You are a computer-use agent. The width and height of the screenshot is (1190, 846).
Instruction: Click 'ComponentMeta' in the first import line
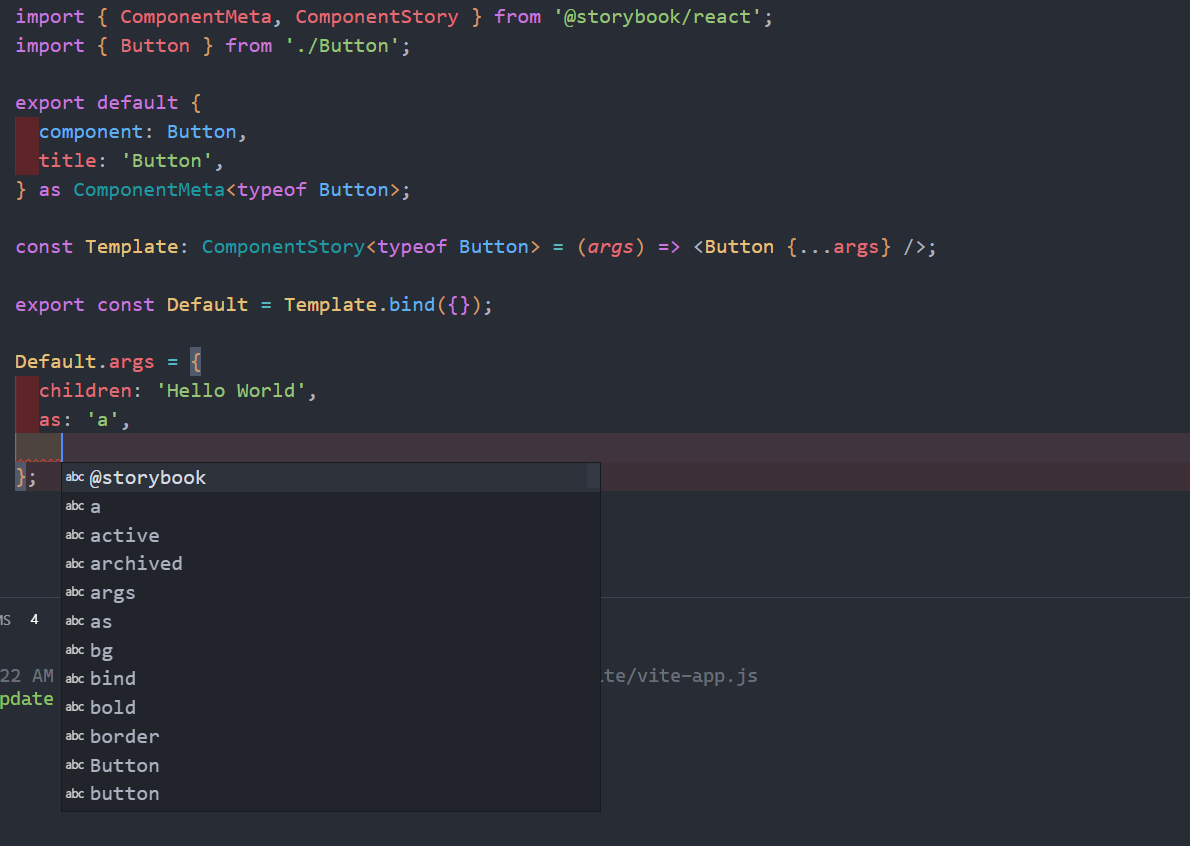coord(196,17)
